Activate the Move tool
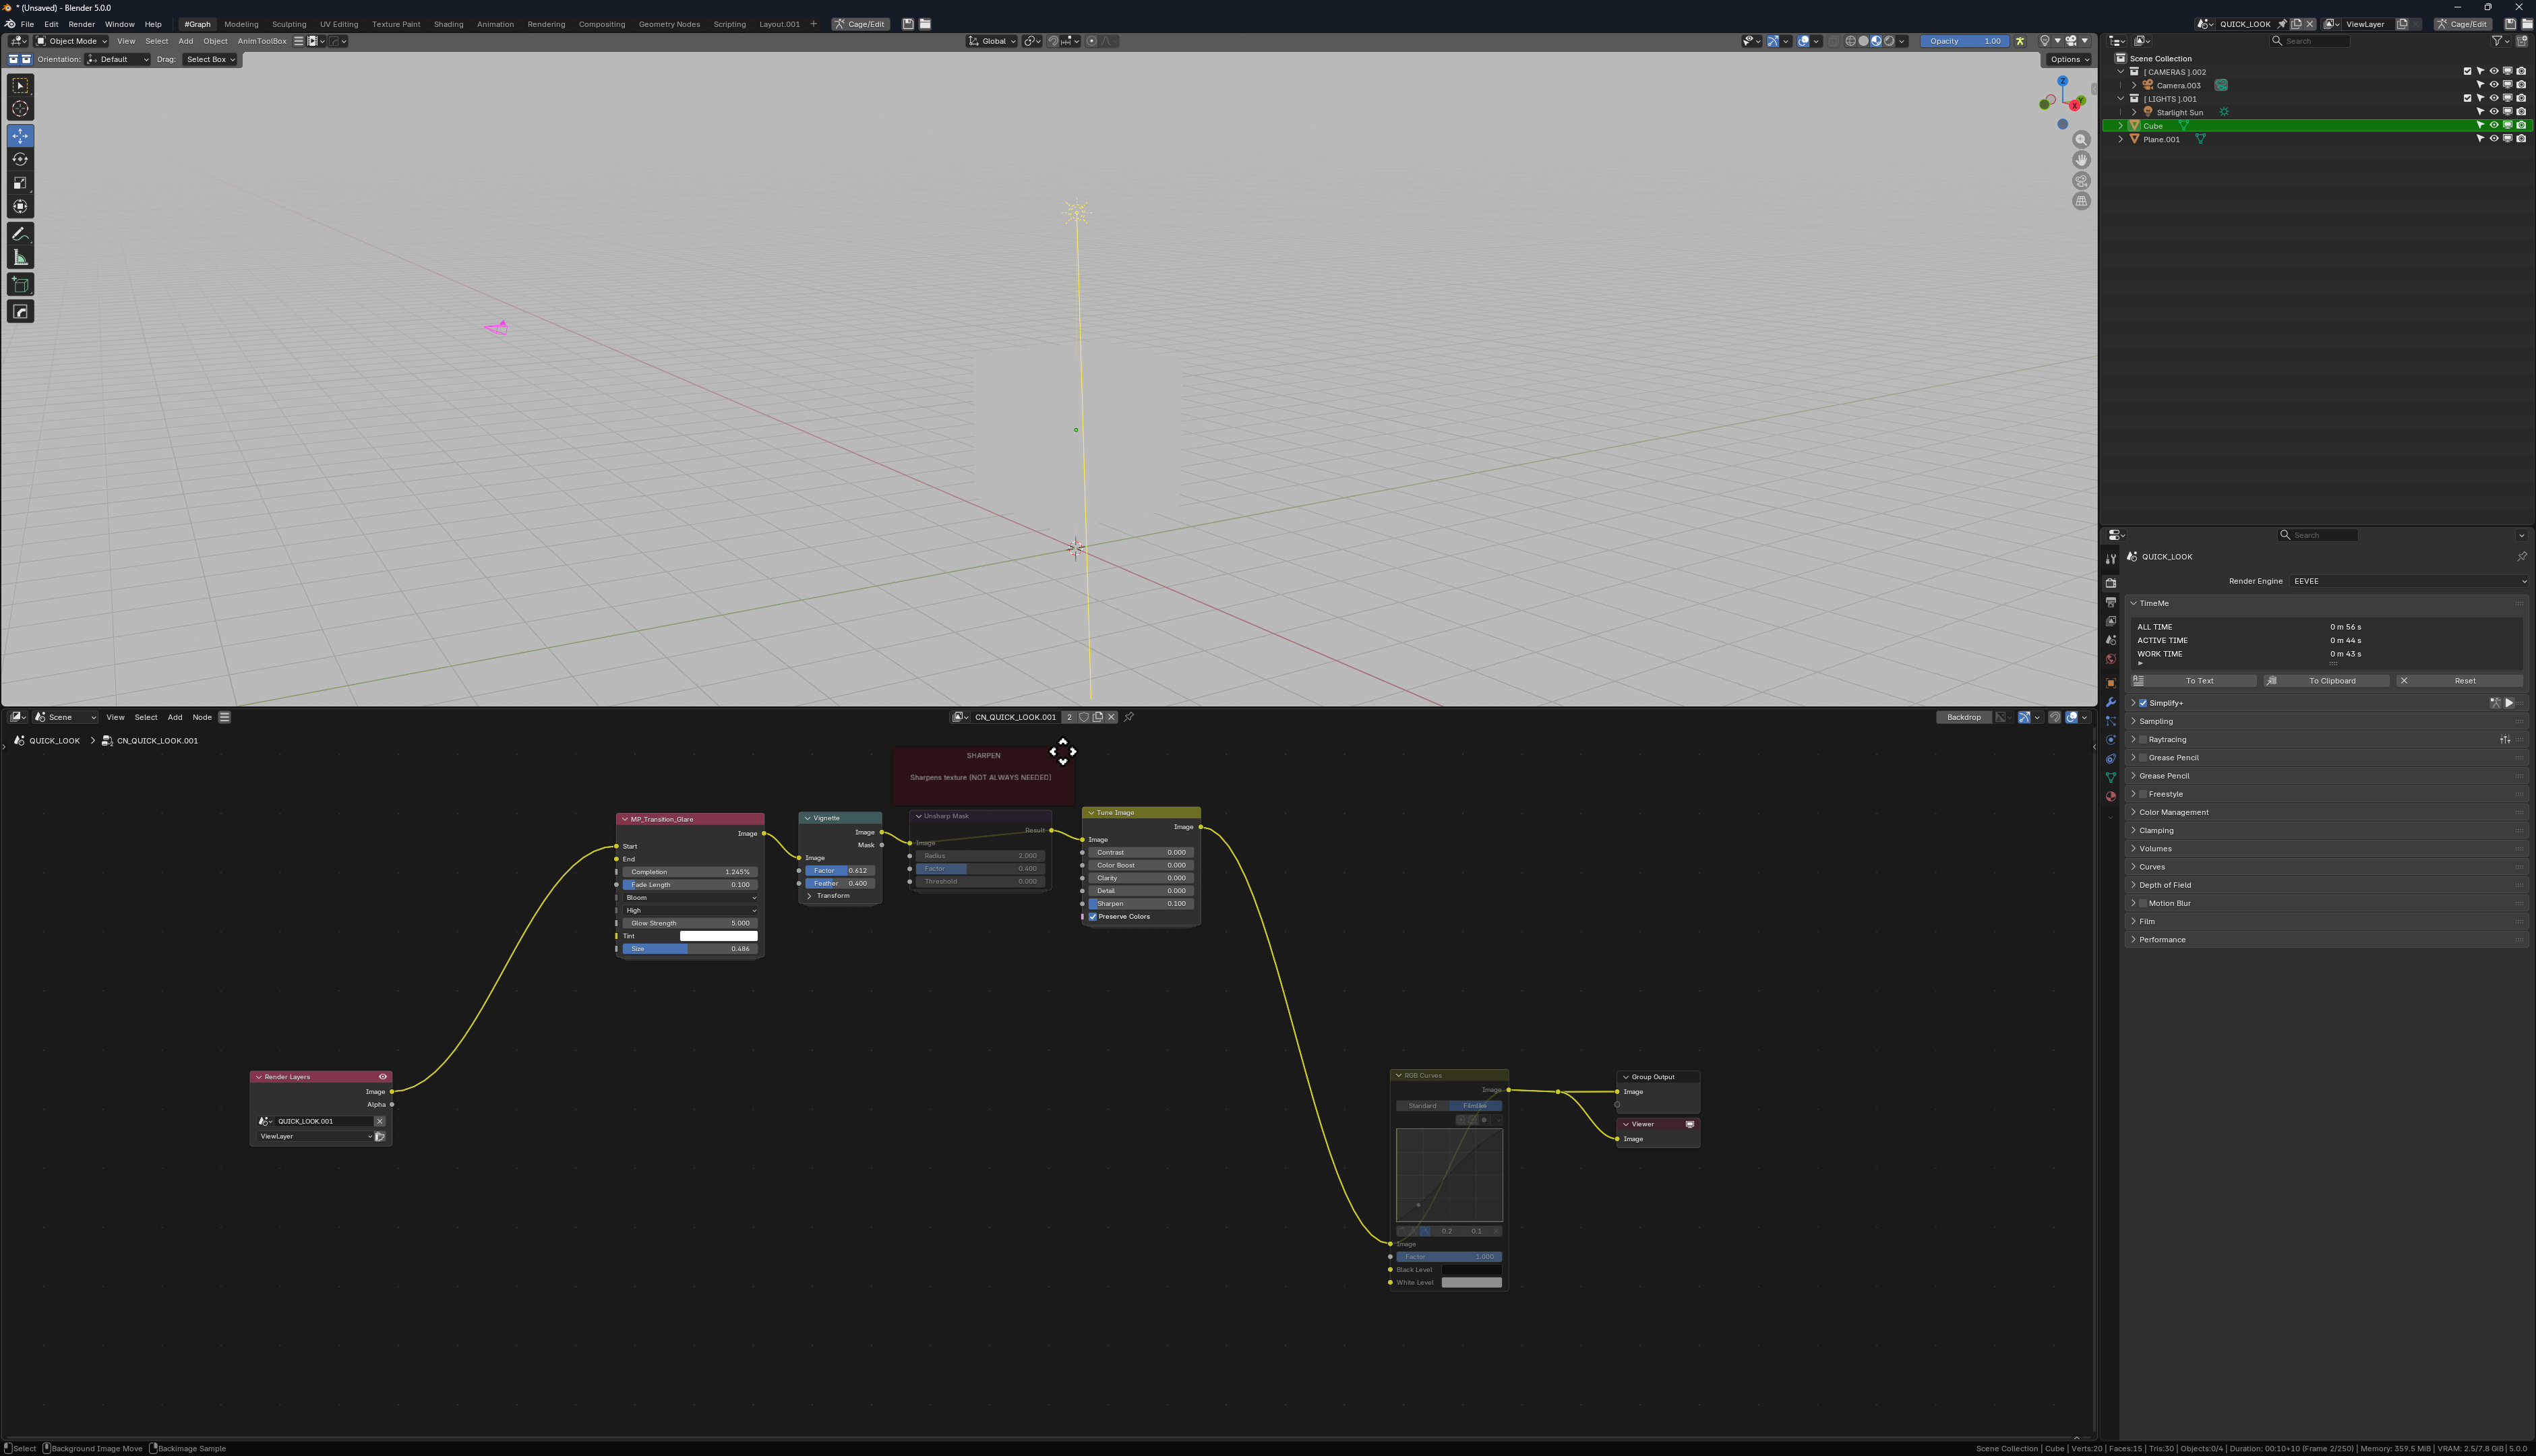This screenshot has height=1456, width=2536. click(x=20, y=136)
